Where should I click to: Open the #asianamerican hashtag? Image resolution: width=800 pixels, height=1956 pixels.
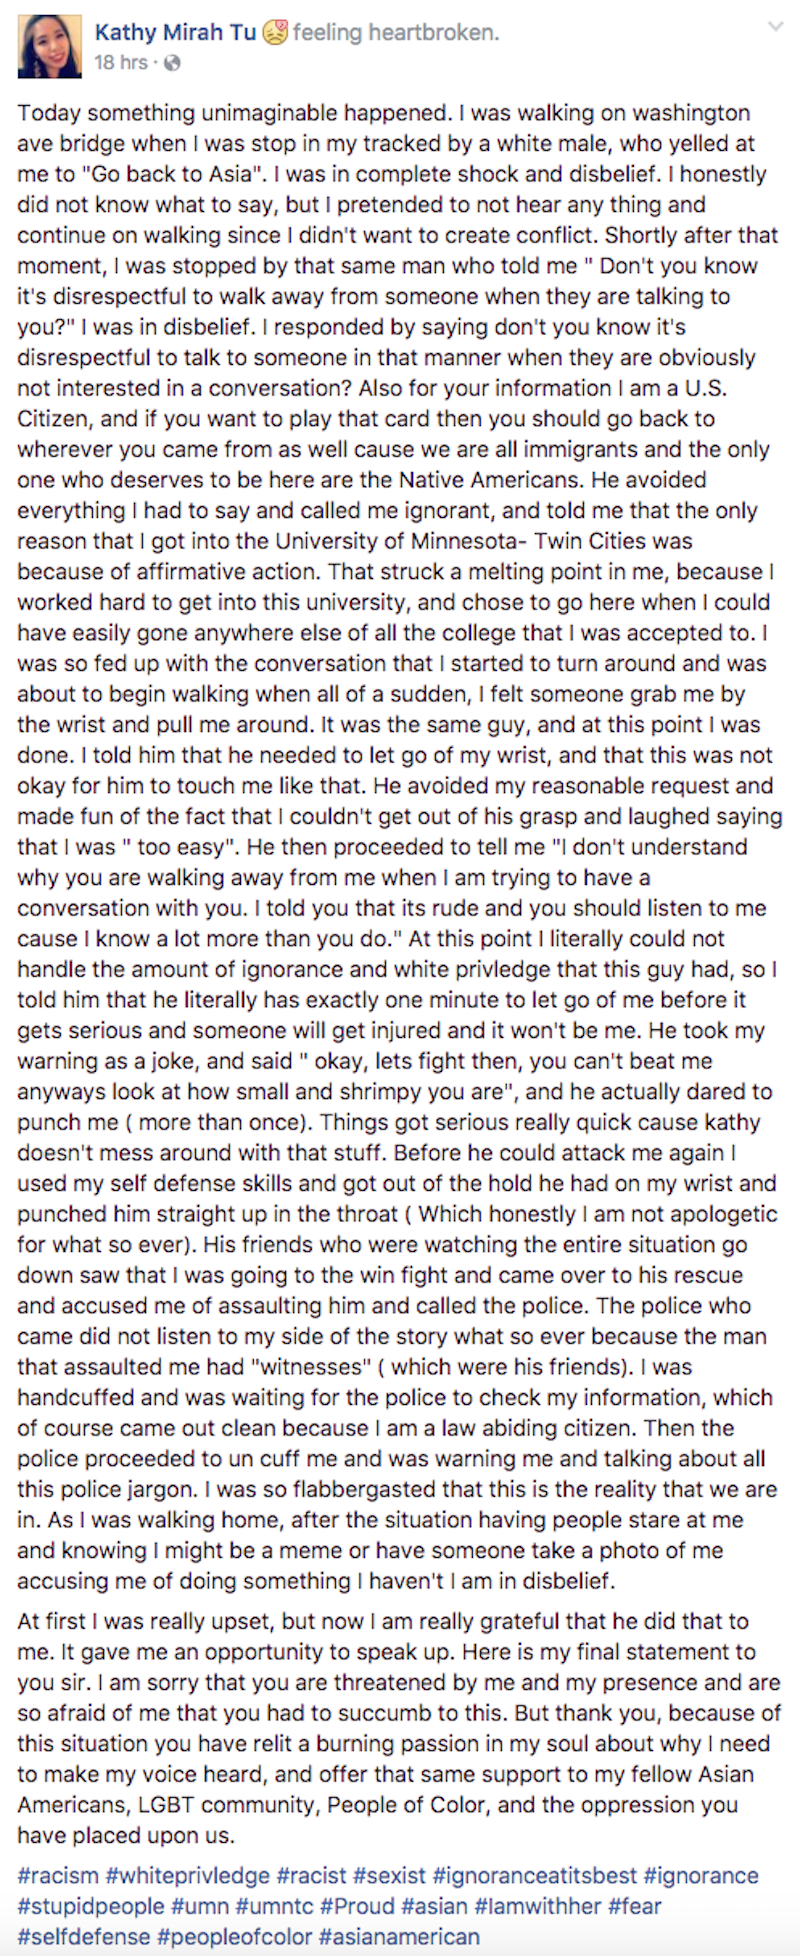click(400, 1937)
